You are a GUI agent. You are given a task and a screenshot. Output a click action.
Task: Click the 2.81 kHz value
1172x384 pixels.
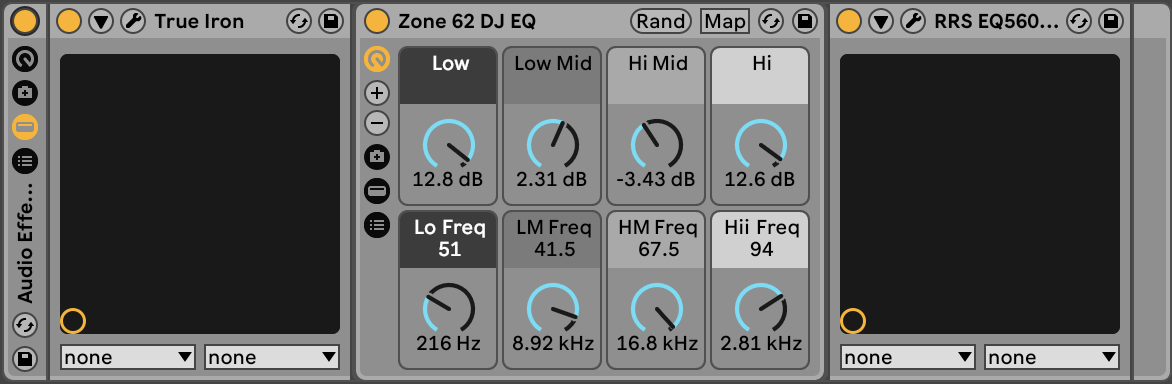point(760,344)
